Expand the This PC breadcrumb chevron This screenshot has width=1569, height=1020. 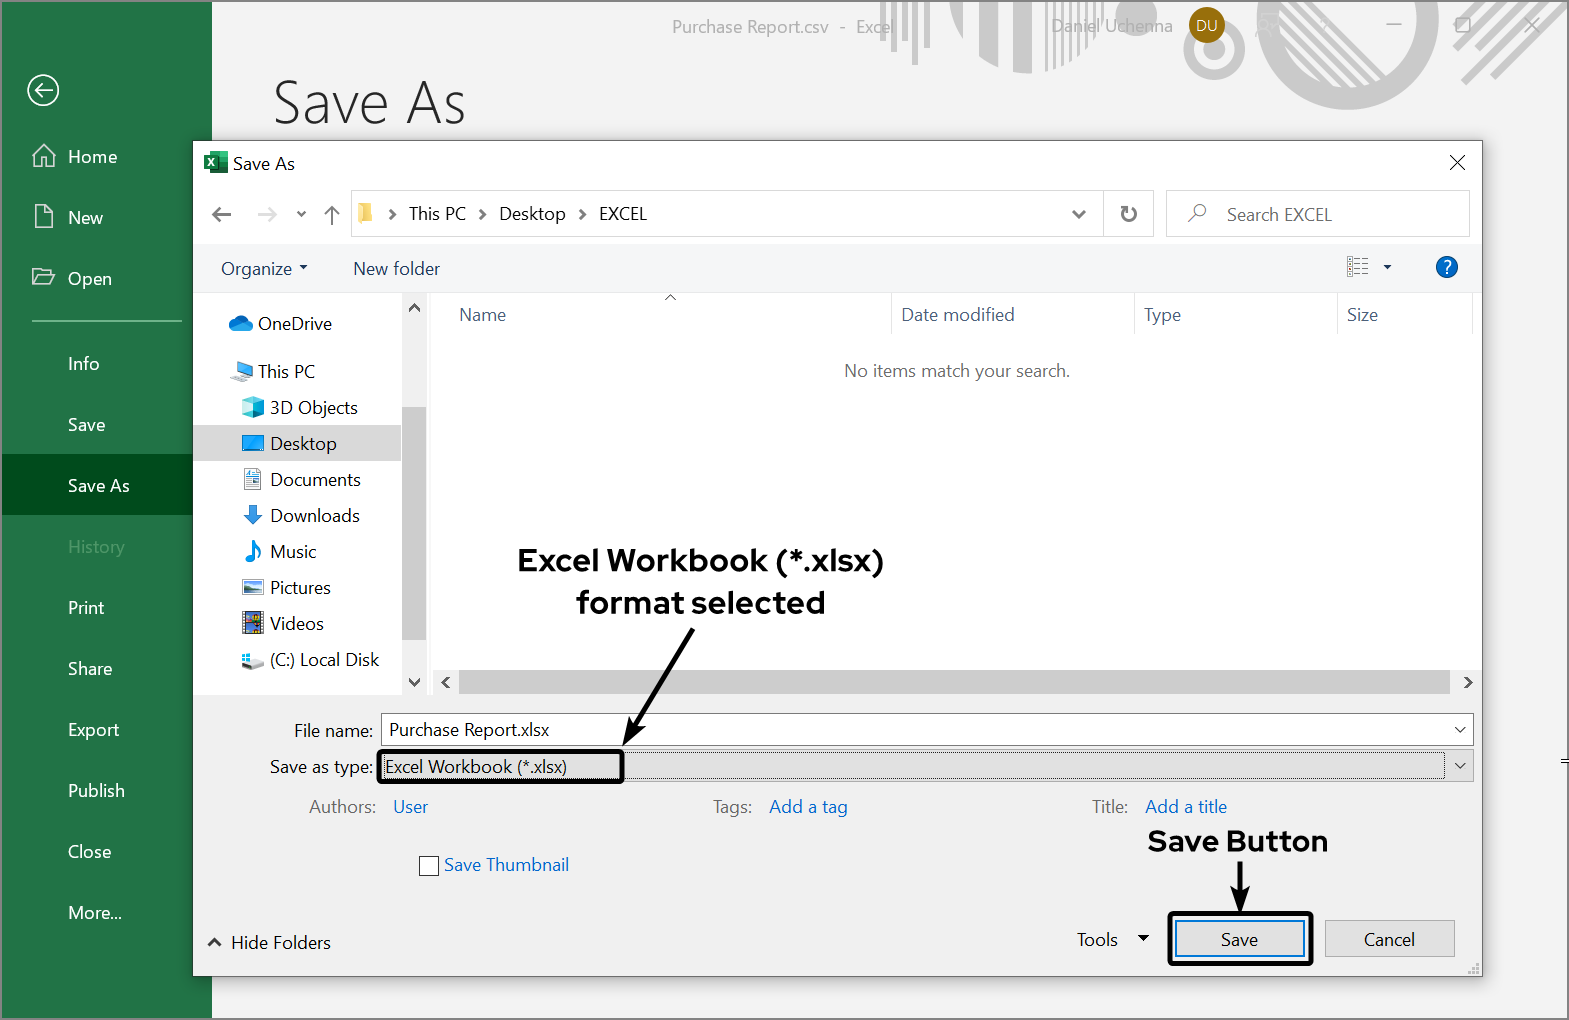click(482, 214)
